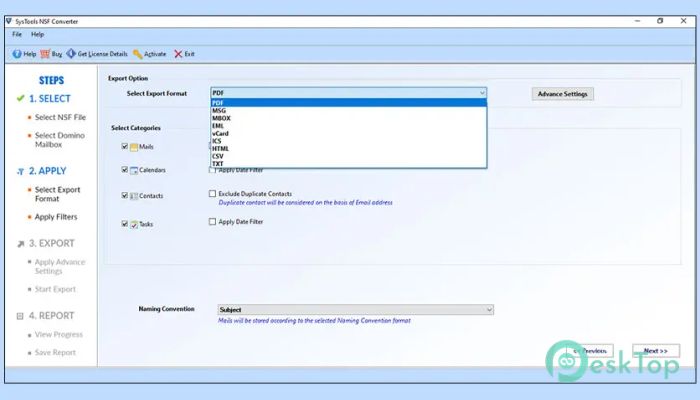The width and height of the screenshot is (700, 400).
Task: Select ICS in export format list
Action: click(x=349, y=141)
